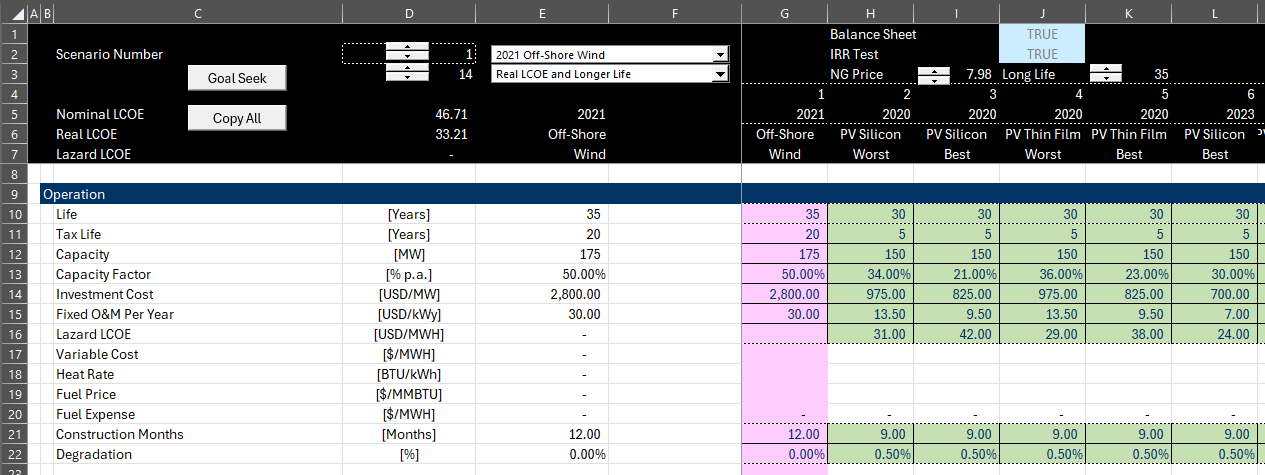Click the Goal Seek button
The width and height of the screenshot is (1265, 475).
(237, 78)
